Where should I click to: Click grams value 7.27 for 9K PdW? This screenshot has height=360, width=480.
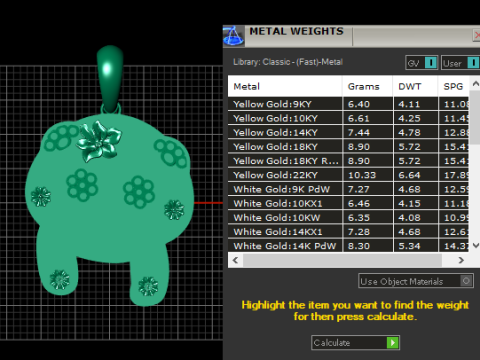pos(359,189)
